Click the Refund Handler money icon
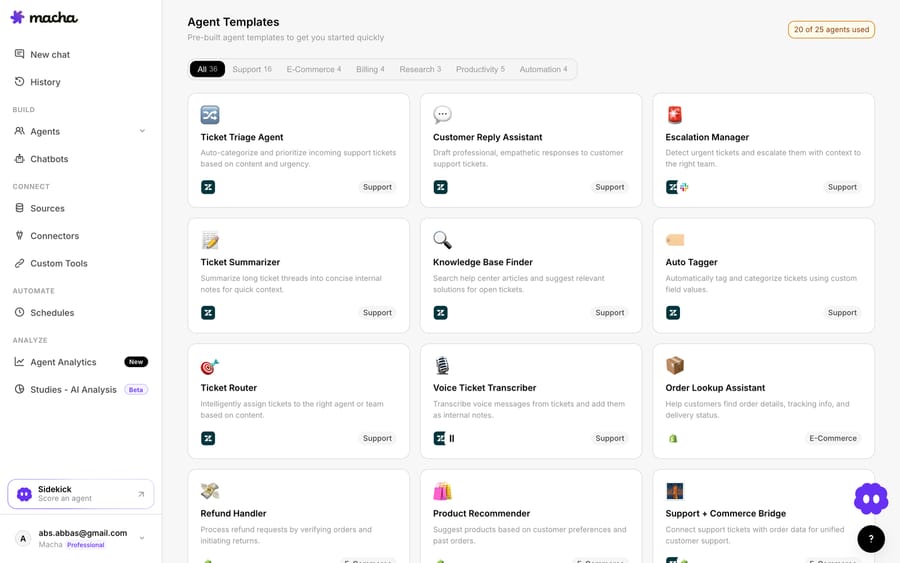The image size is (900, 563). 210,491
